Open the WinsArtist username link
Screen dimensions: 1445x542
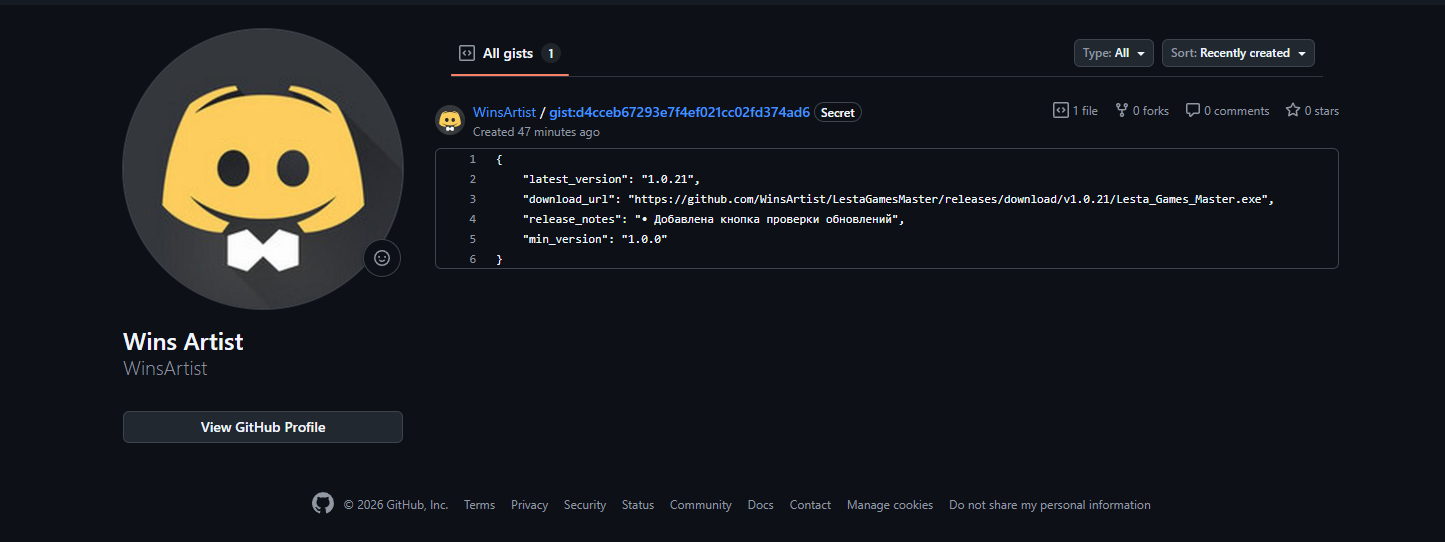pos(504,112)
